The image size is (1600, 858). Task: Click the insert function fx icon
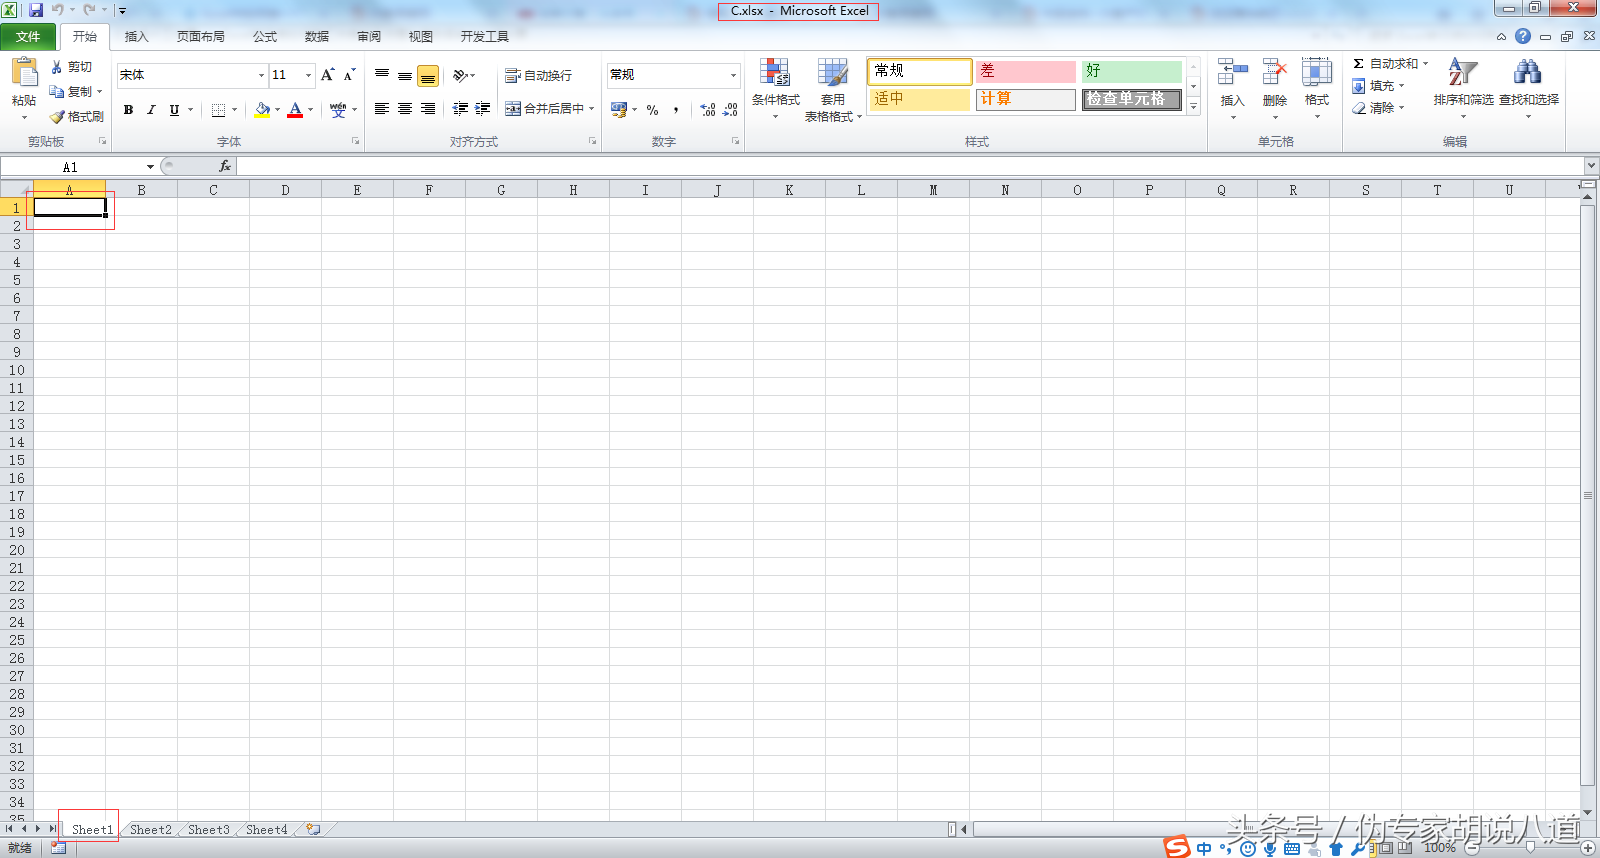pyautogui.click(x=225, y=166)
